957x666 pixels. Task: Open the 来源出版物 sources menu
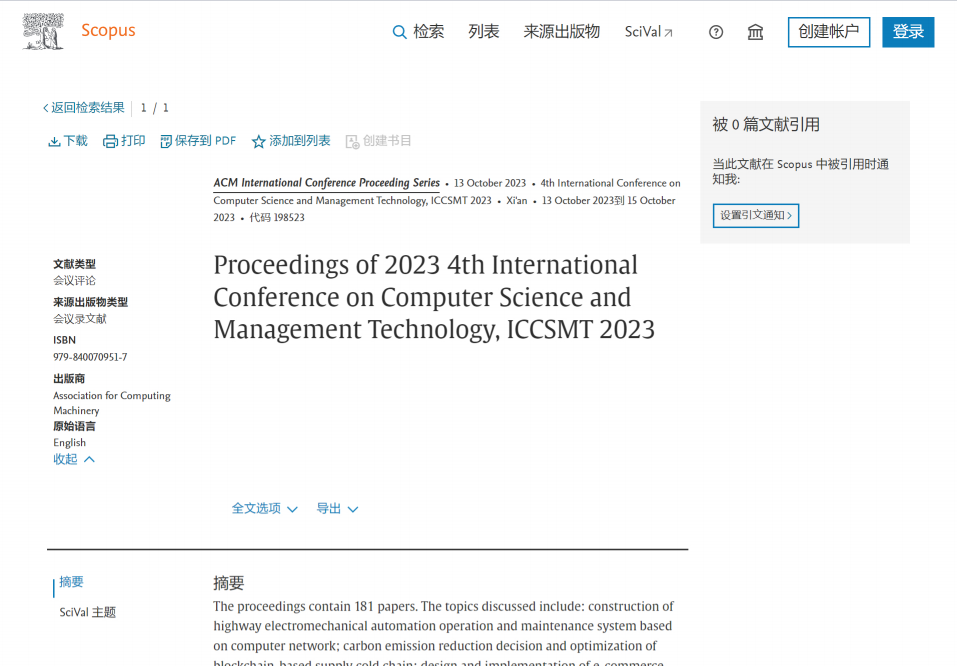tap(562, 32)
